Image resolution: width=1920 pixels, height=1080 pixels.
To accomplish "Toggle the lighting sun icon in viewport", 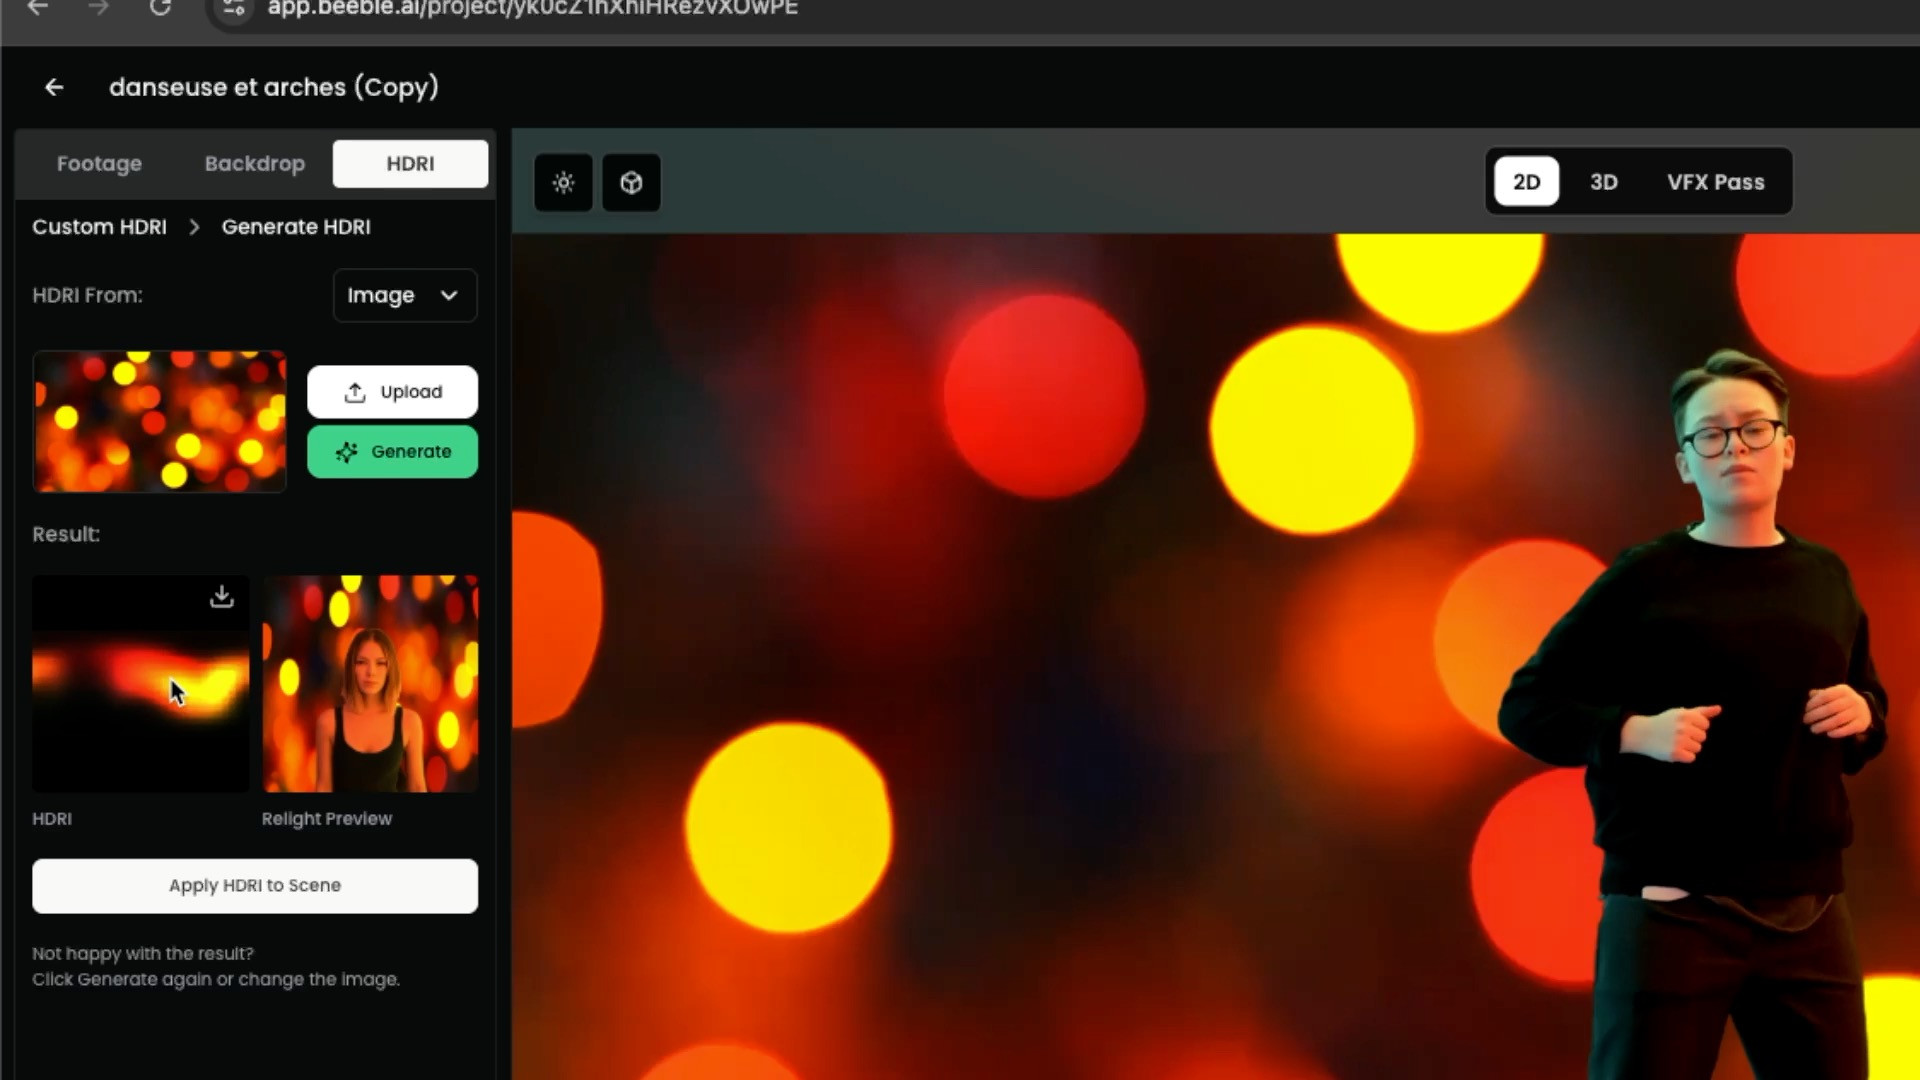I will tap(564, 183).
